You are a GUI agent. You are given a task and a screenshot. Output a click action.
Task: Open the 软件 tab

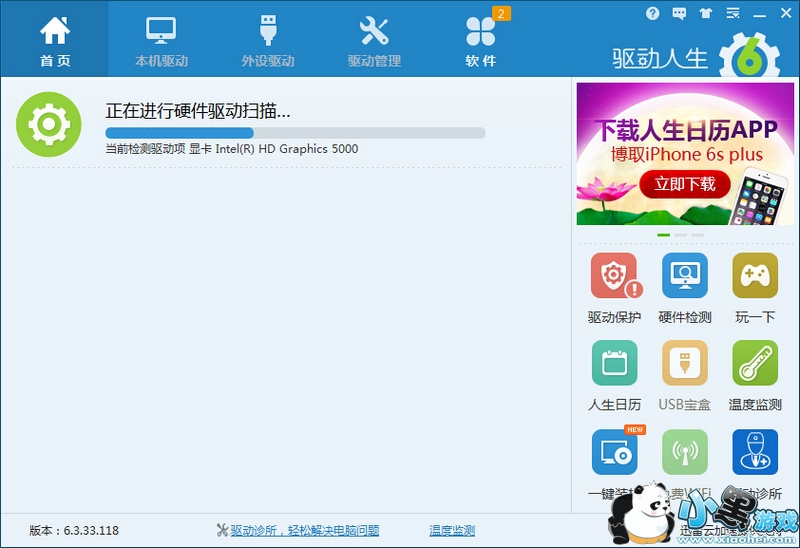(481, 39)
